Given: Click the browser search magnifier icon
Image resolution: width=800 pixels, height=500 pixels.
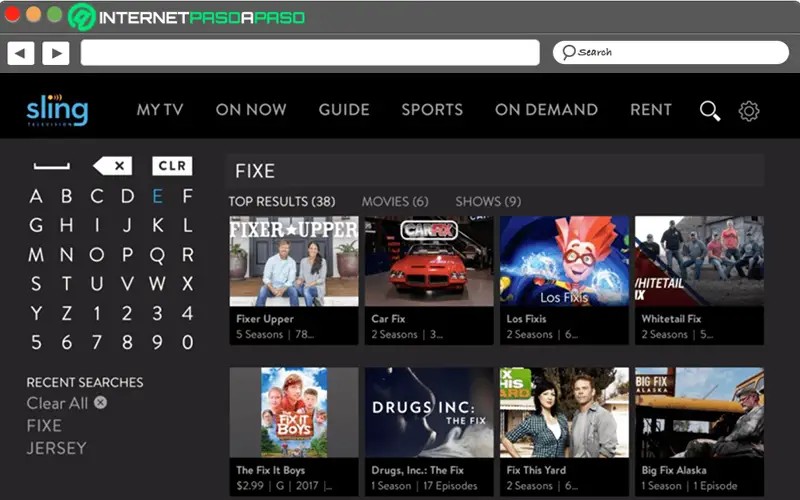Looking at the screenshot, I should (x=568, y=52).
